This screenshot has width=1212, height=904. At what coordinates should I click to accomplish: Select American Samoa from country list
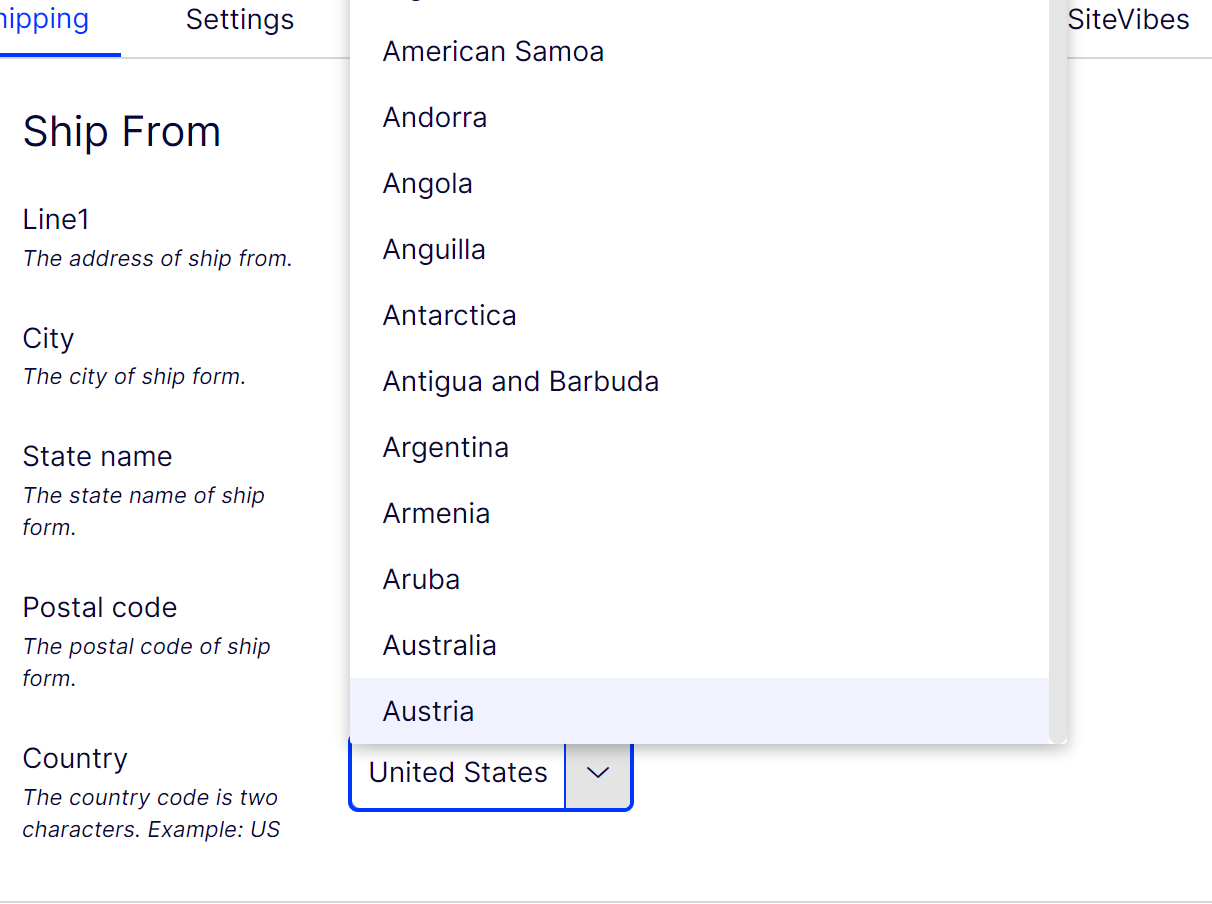(493, 52)
